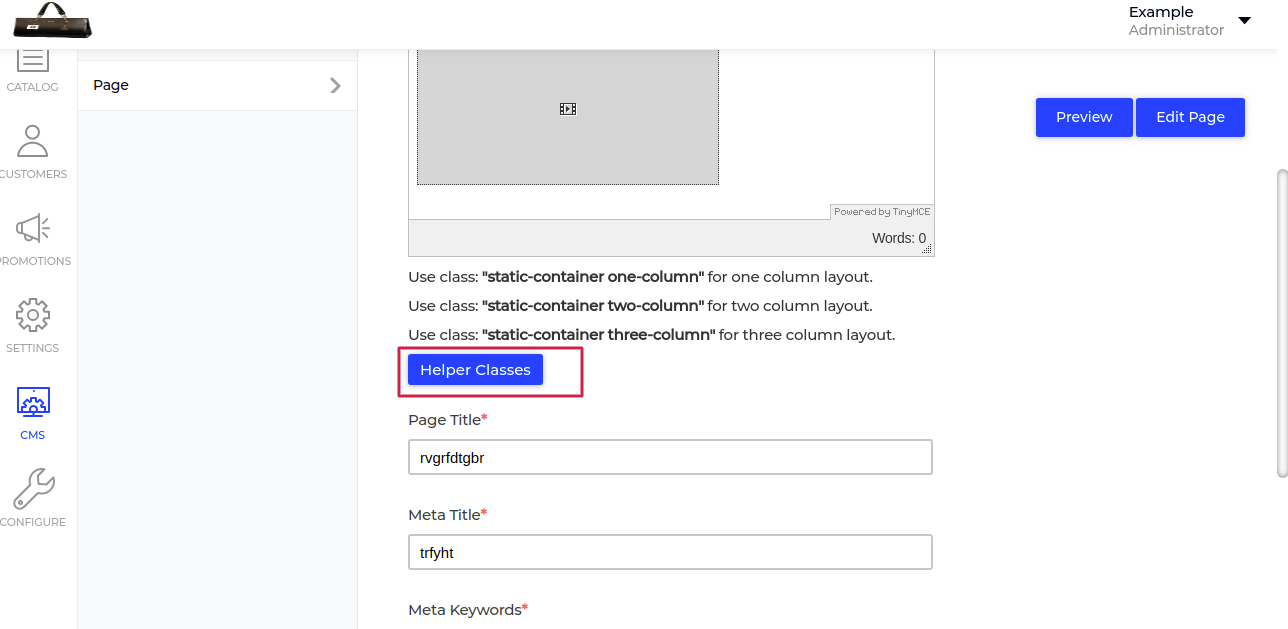The width and height of the screenshot is (1288, 629).
Task: Open the Example Administrator dropdown arrow
Action: tap(1244, 20)
